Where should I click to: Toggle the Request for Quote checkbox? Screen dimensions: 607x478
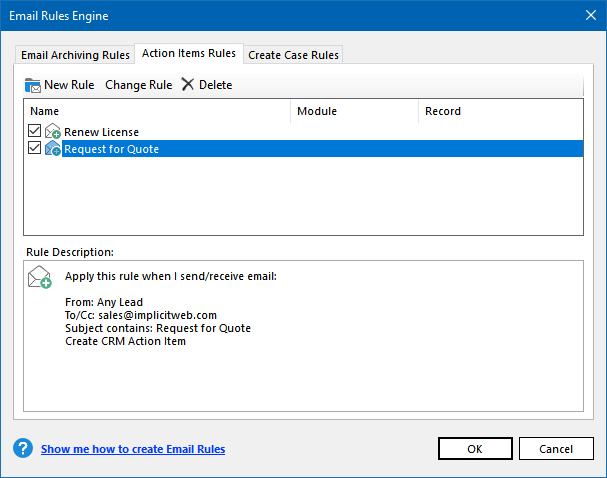coord(35,149)
